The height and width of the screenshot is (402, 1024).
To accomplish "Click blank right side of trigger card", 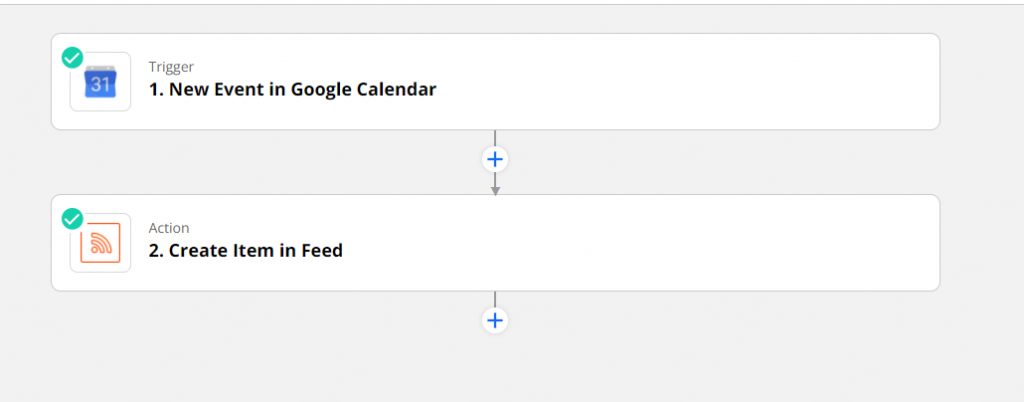I will 718,82.
